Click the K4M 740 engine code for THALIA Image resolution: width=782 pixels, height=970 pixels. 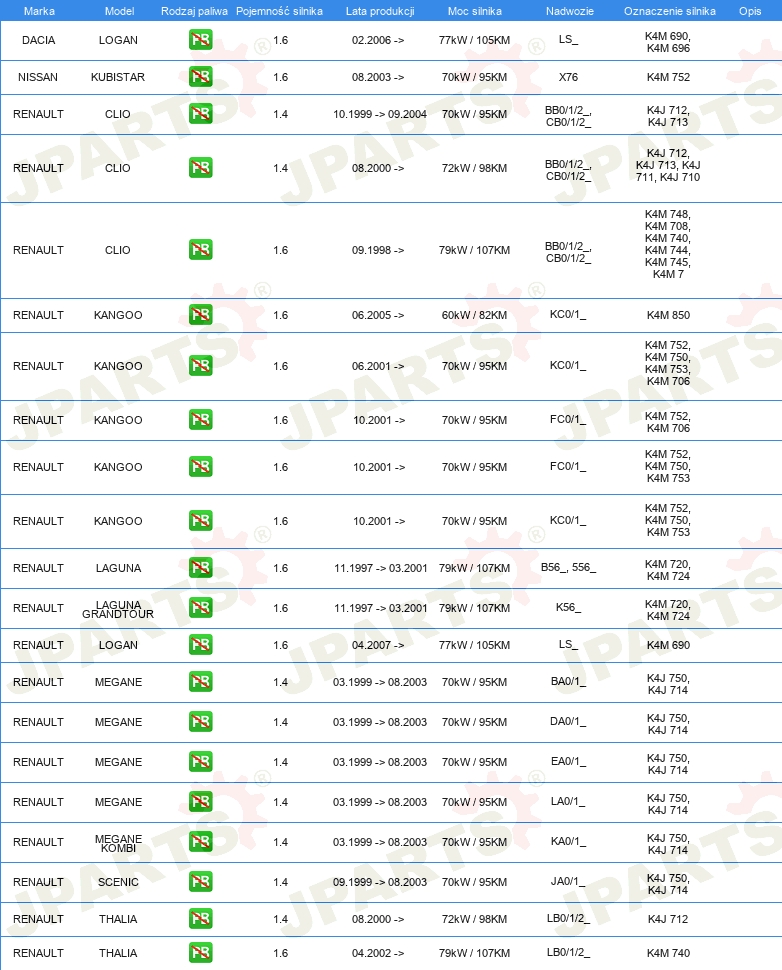coord(668,953)
